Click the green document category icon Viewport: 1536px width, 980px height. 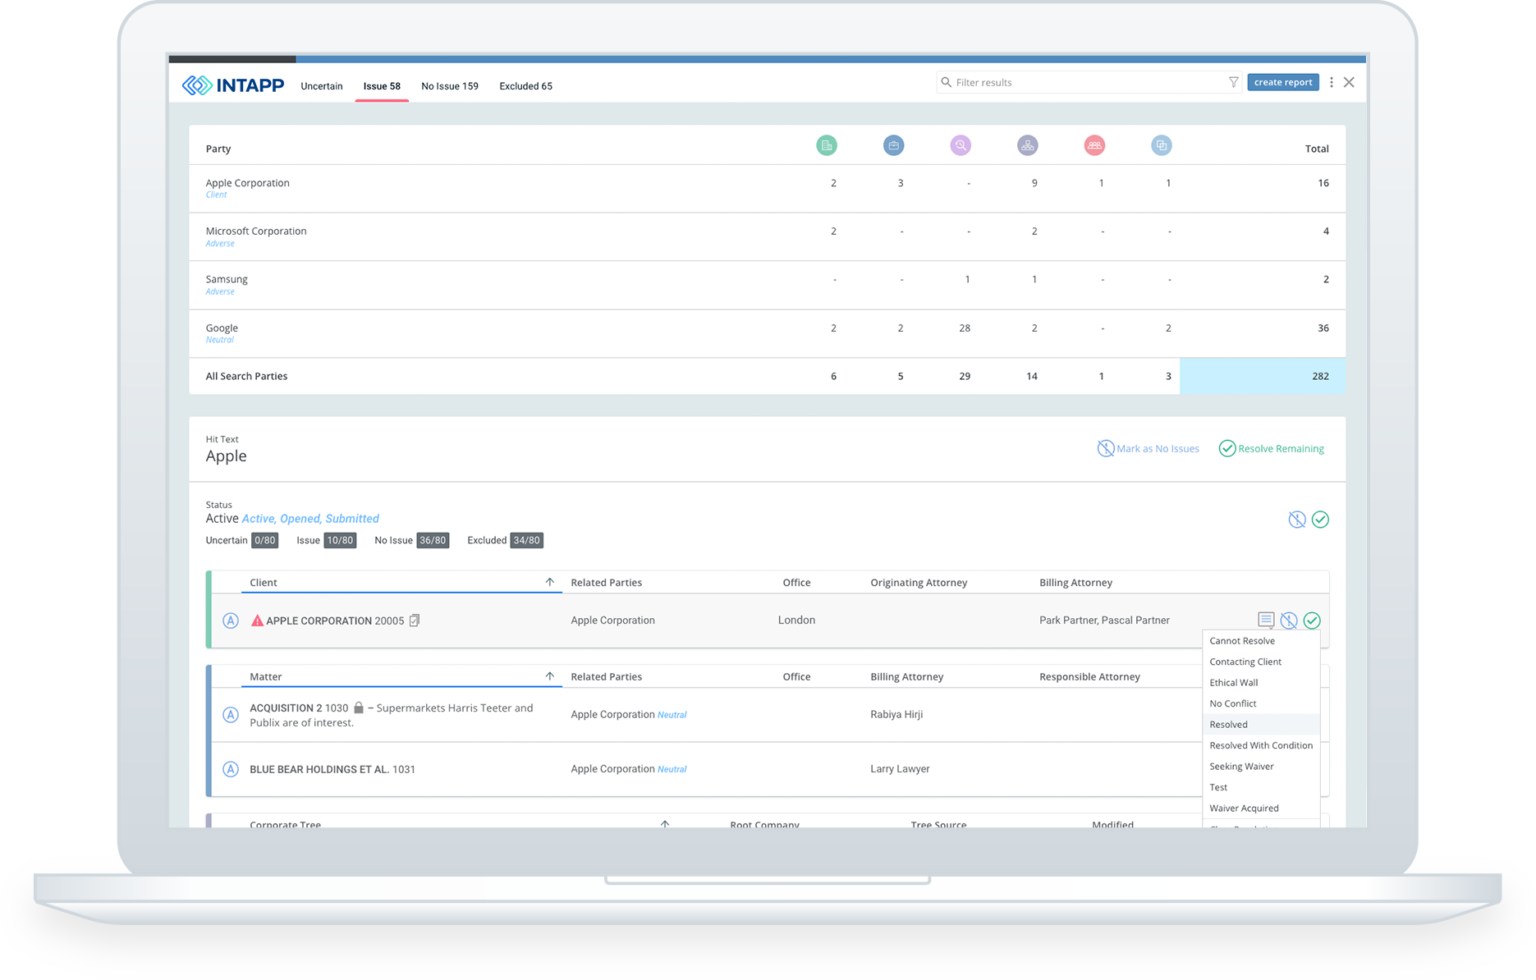(x=826, y=146)
